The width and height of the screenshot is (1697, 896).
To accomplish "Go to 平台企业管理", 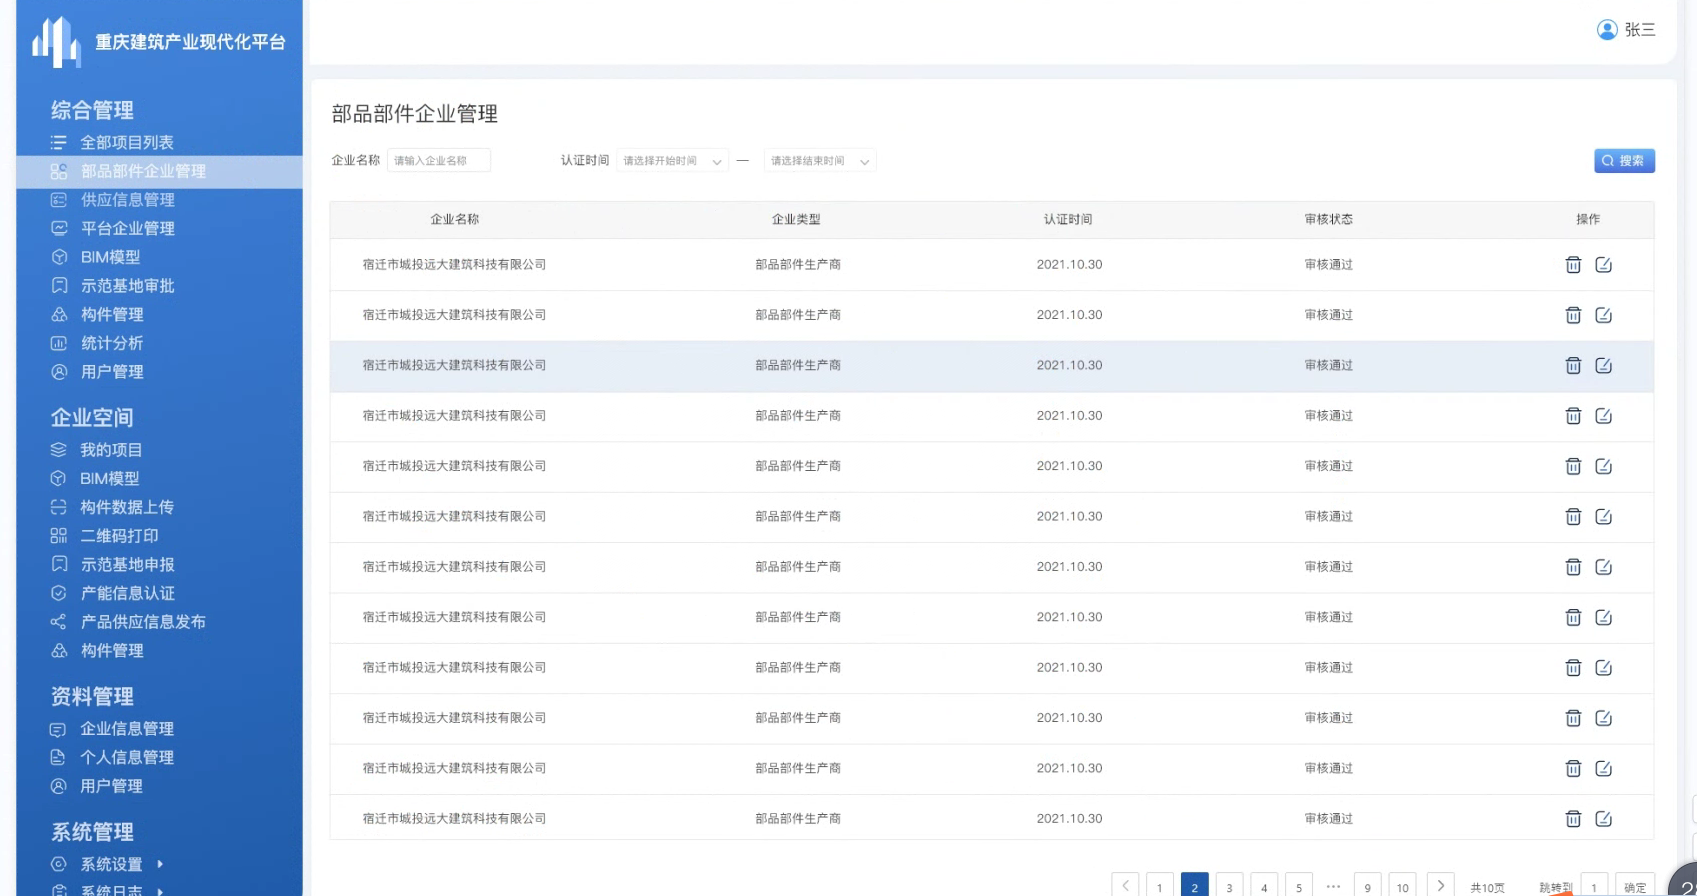I will (x=127, y=229).
